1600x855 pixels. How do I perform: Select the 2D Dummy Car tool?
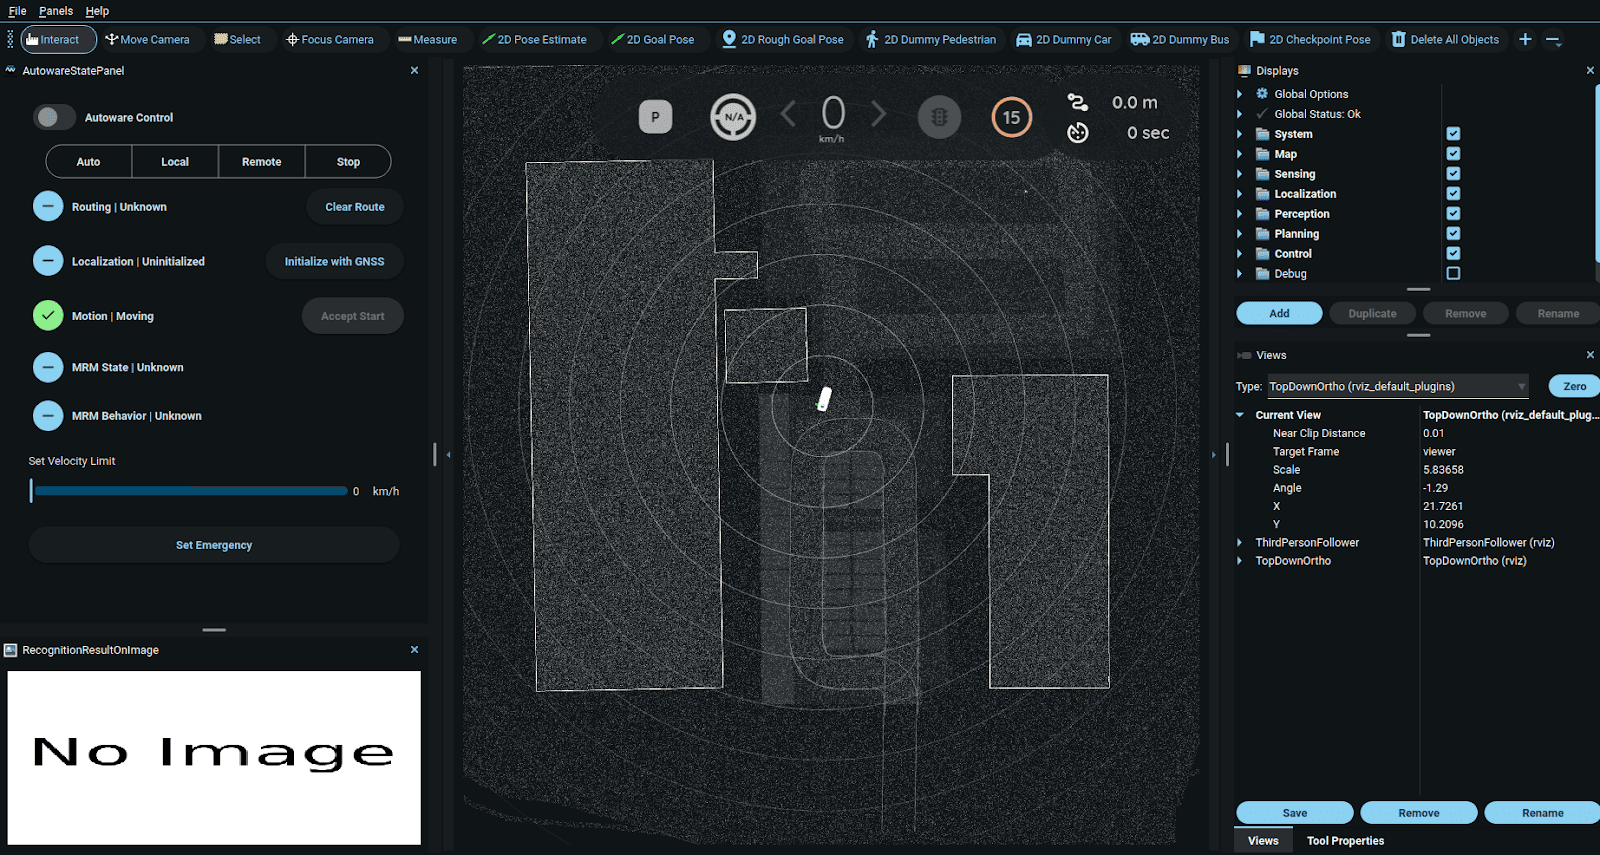pos(1063,40)
